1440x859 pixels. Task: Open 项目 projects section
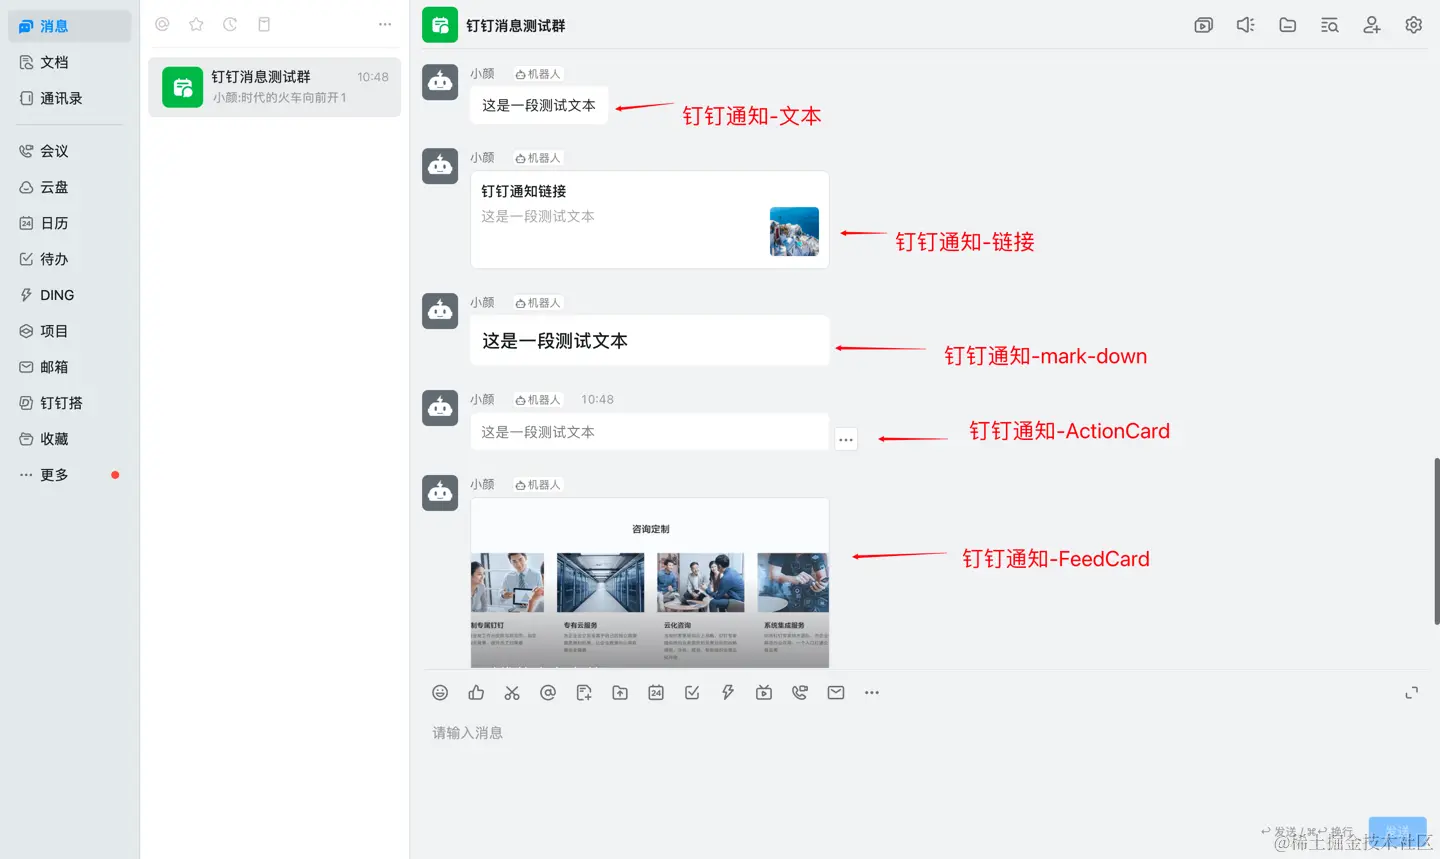point(69,331)
